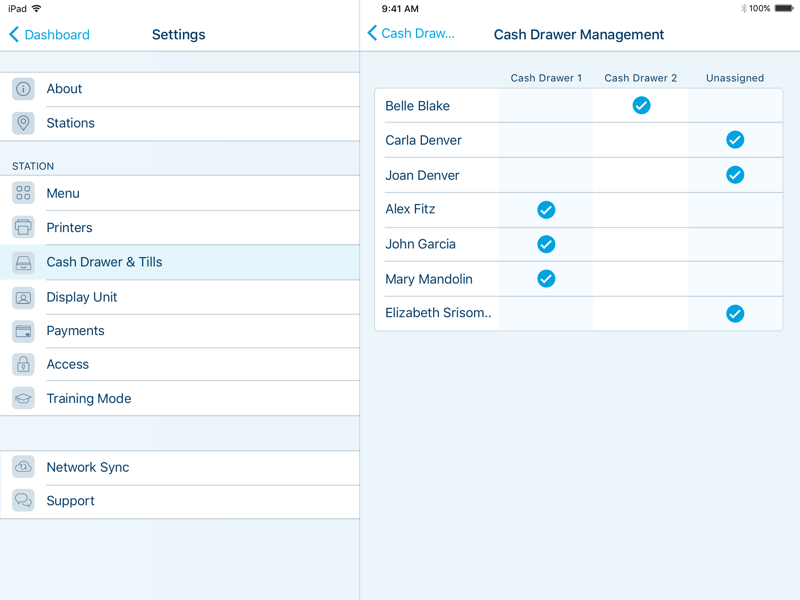Click the Menu grid icon
The width and height of the screenshot is (800, 600).
[x=23, y=193]
